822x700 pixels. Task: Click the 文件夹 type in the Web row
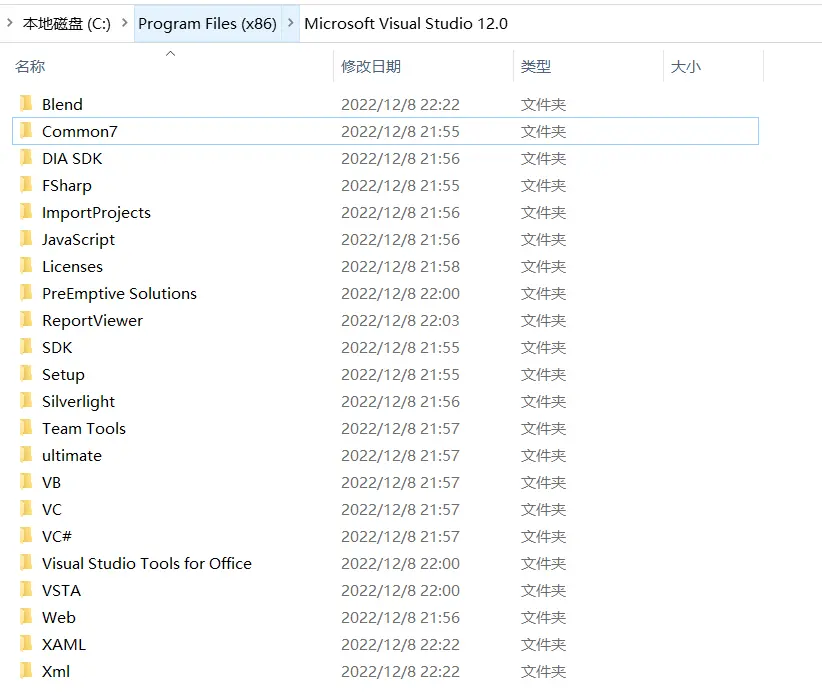pos(543,618)
